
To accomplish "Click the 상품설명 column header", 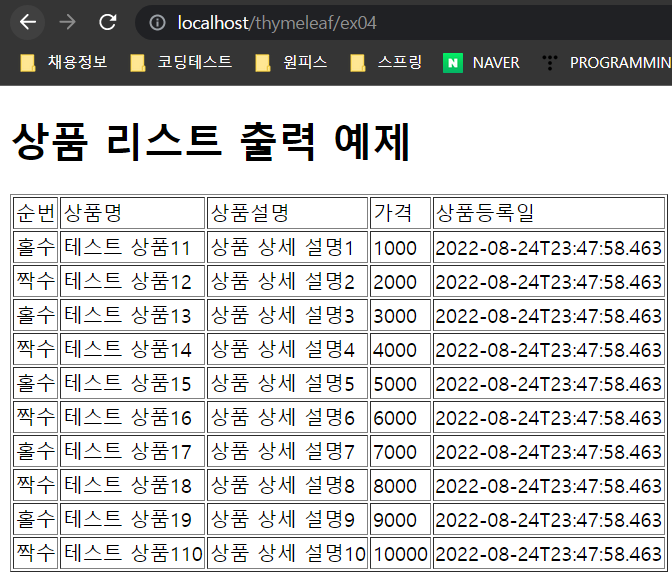I will pyautogui.click(x=288, y=213).
